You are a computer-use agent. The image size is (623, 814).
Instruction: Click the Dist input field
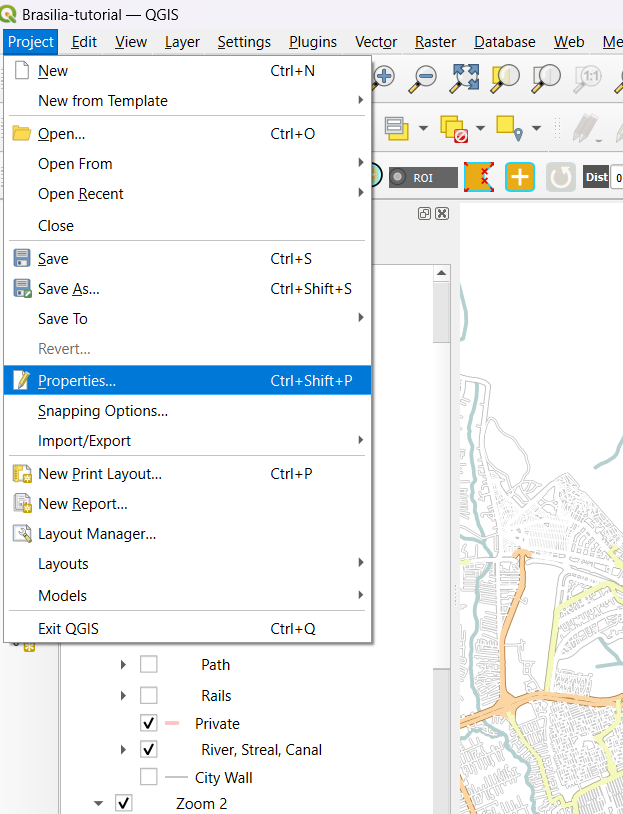tap(618, 177)
